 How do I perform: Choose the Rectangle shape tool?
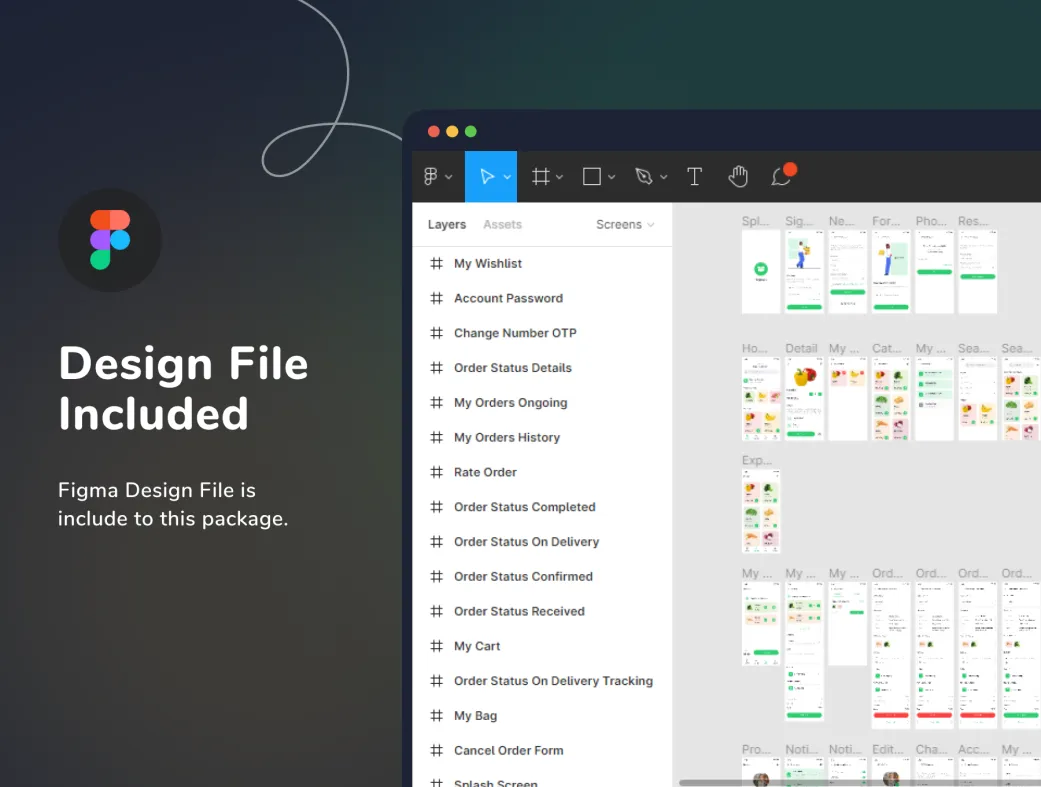coord(592,177)
